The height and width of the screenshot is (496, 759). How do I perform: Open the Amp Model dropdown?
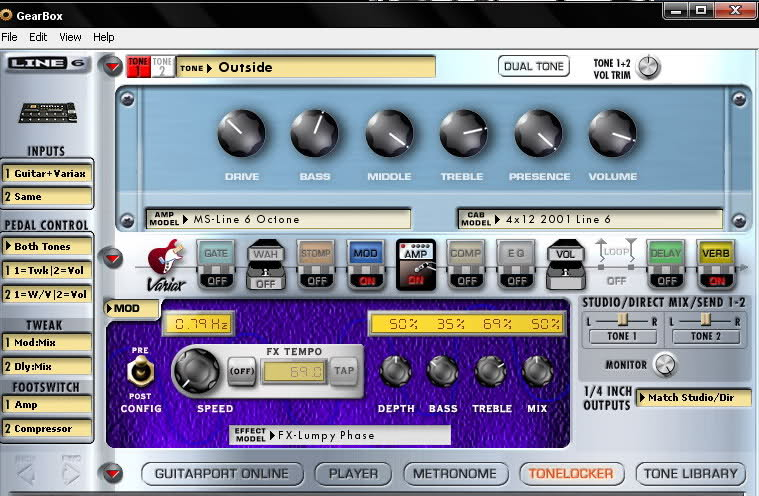click(279, 219)
